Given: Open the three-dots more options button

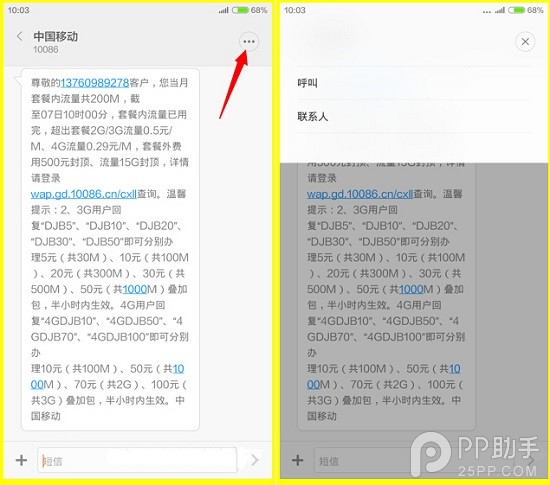Looking at the screenshot, I should pos(249,41).
